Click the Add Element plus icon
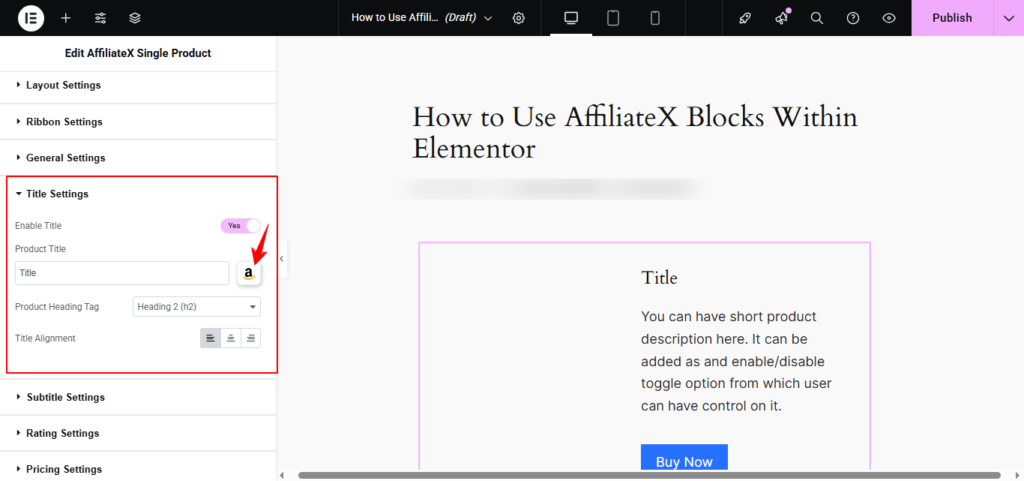 66,18
